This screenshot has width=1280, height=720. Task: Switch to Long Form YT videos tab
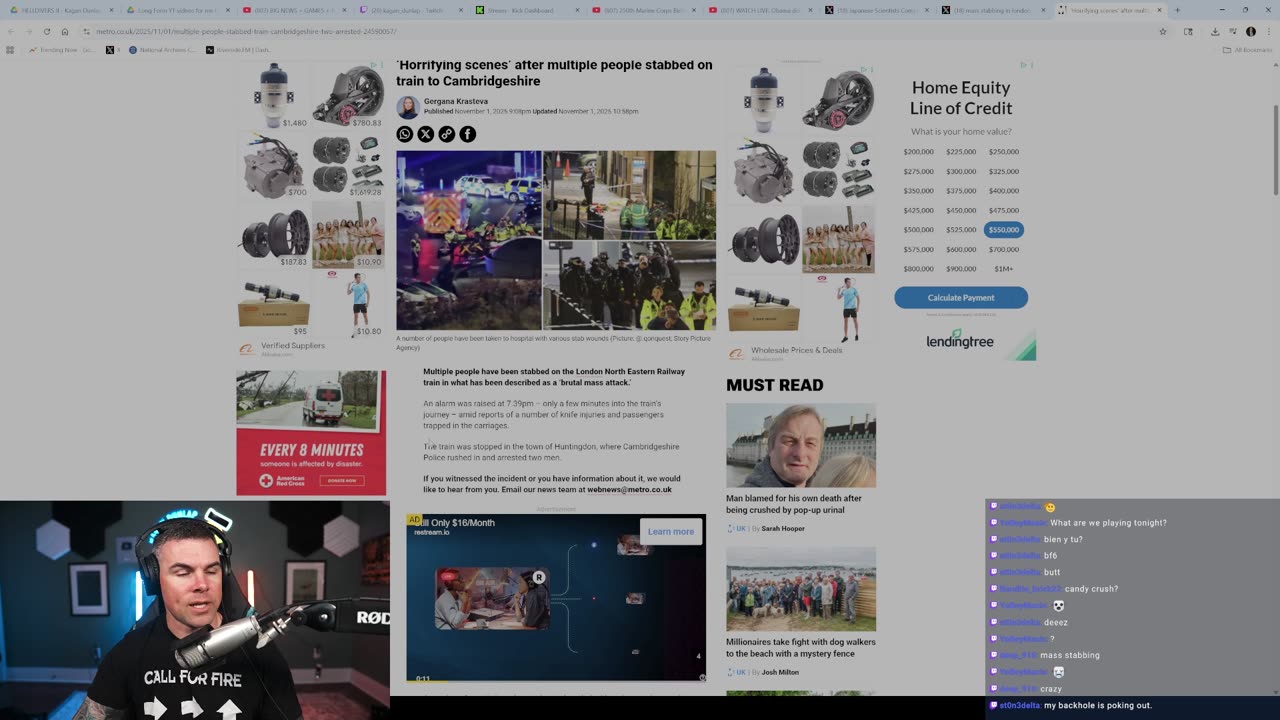point(178,10)
